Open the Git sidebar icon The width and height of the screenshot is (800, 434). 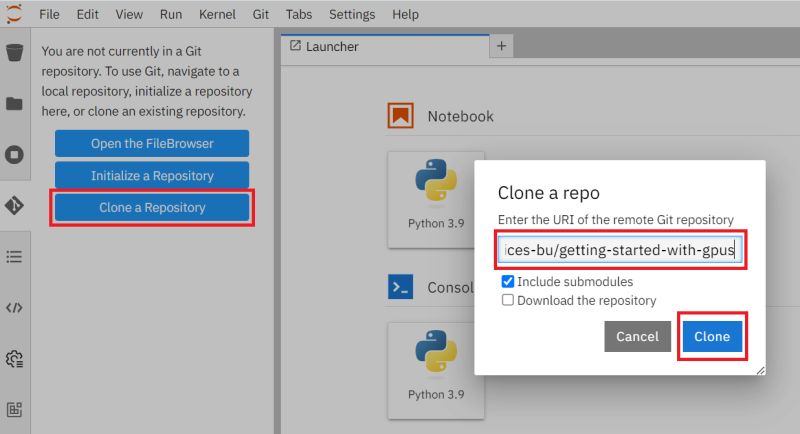[14, 206]
